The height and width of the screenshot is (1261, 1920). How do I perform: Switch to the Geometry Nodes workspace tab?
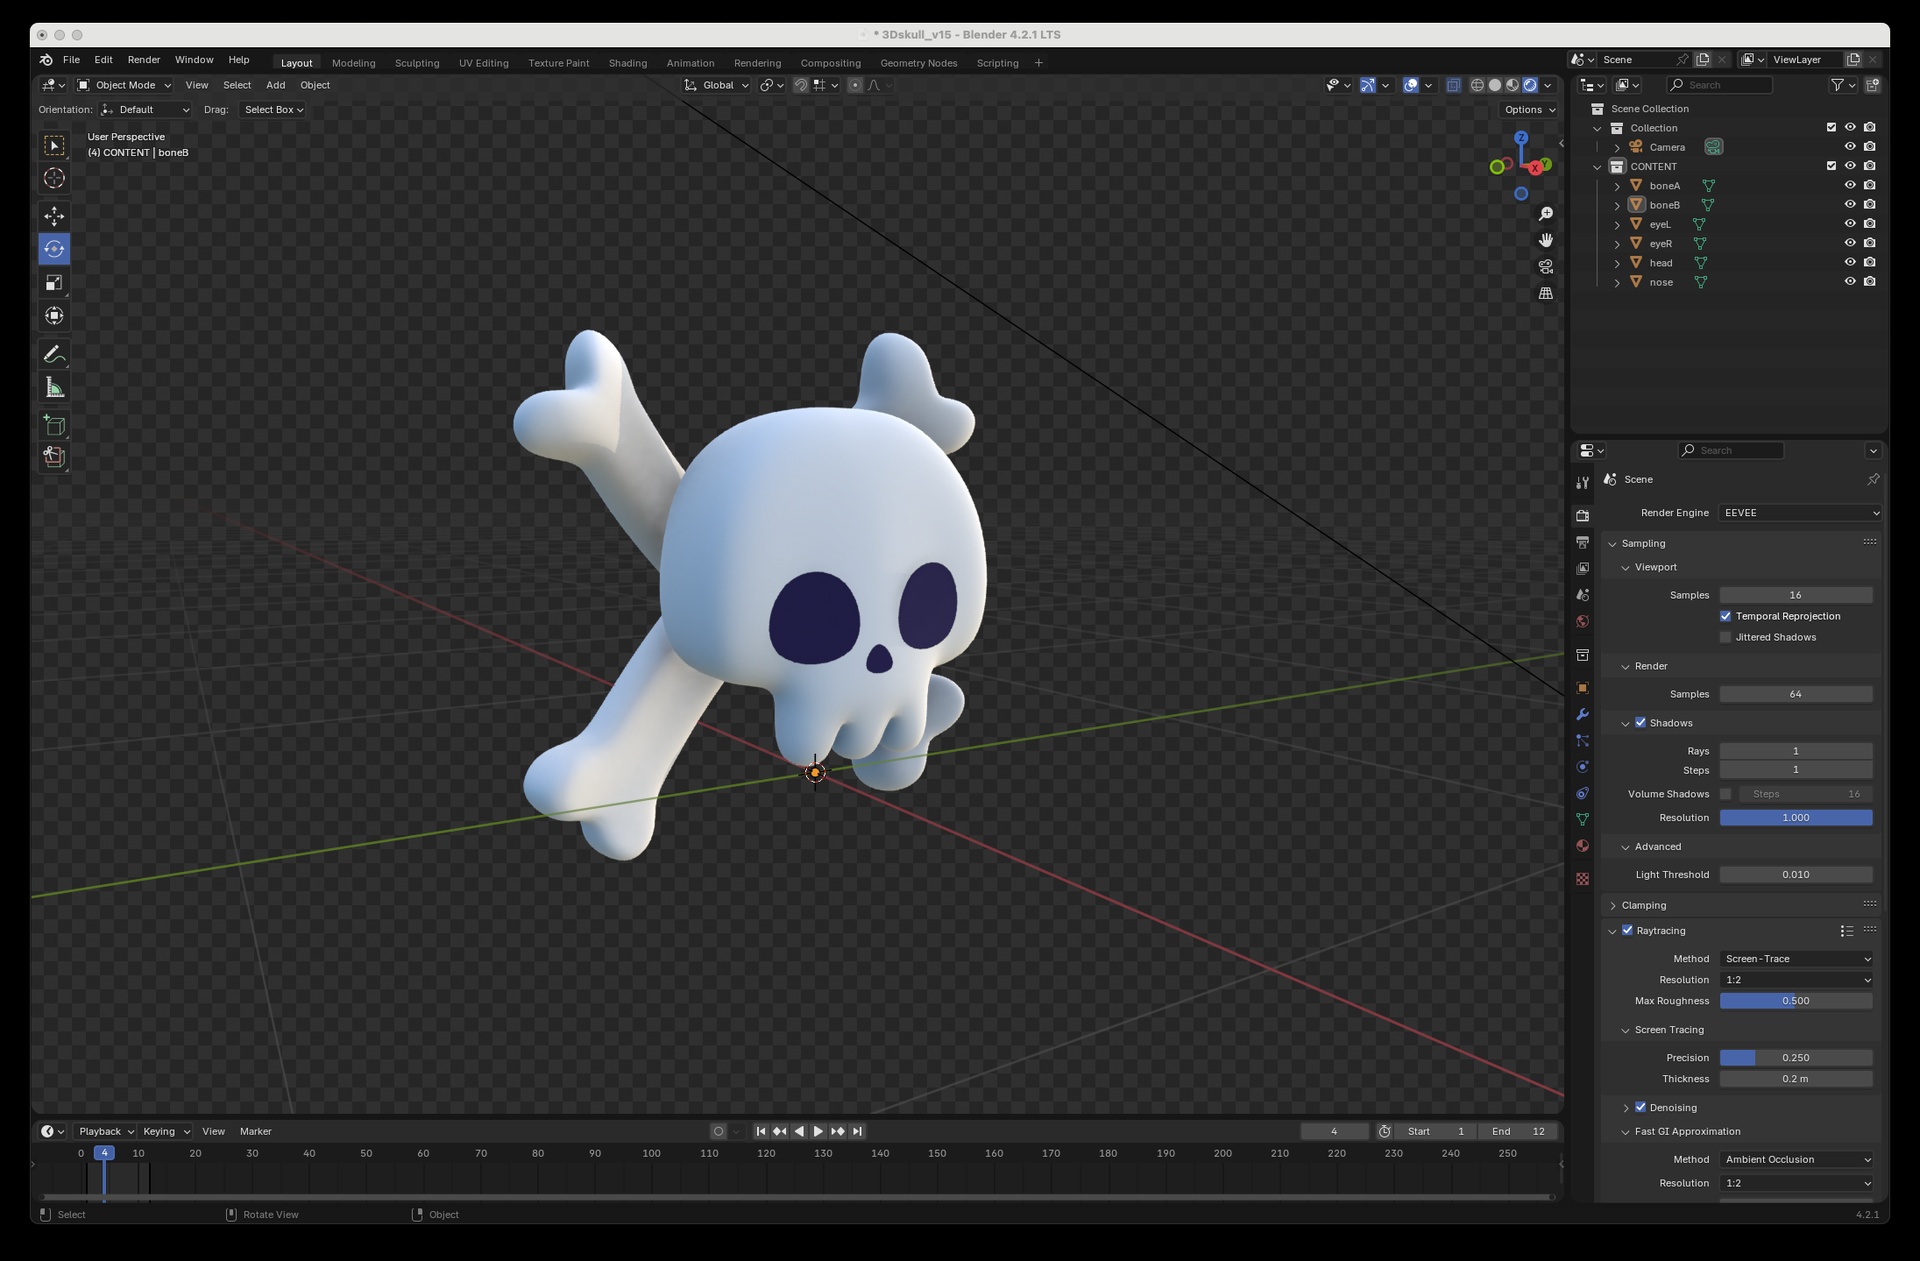(918, 63)
